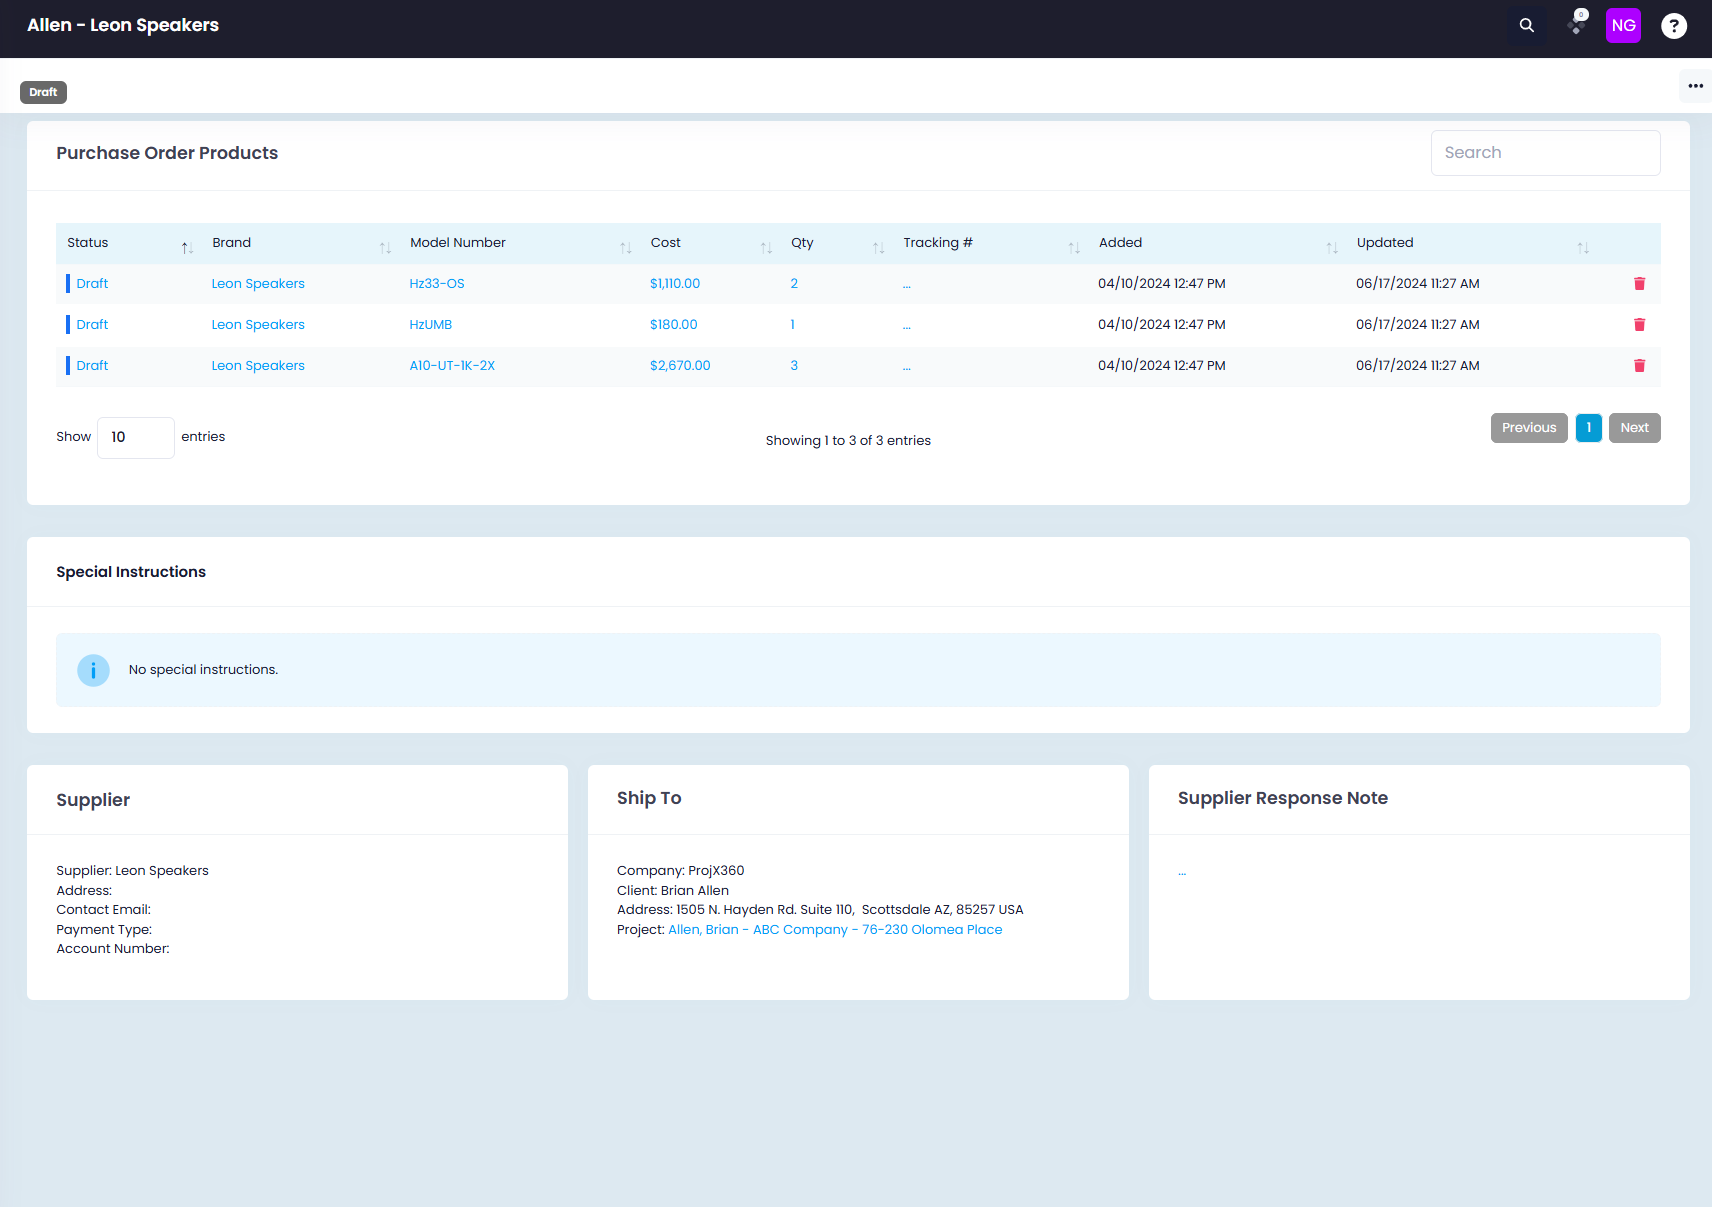Click the "Payment Type:" label
This screenshot has height=1207, width=1712.
(104, 930)
